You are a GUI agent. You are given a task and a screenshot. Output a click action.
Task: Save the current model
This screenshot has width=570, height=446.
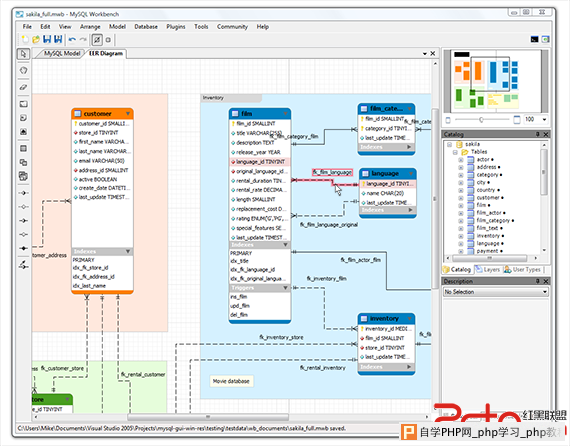pos(47,39)
